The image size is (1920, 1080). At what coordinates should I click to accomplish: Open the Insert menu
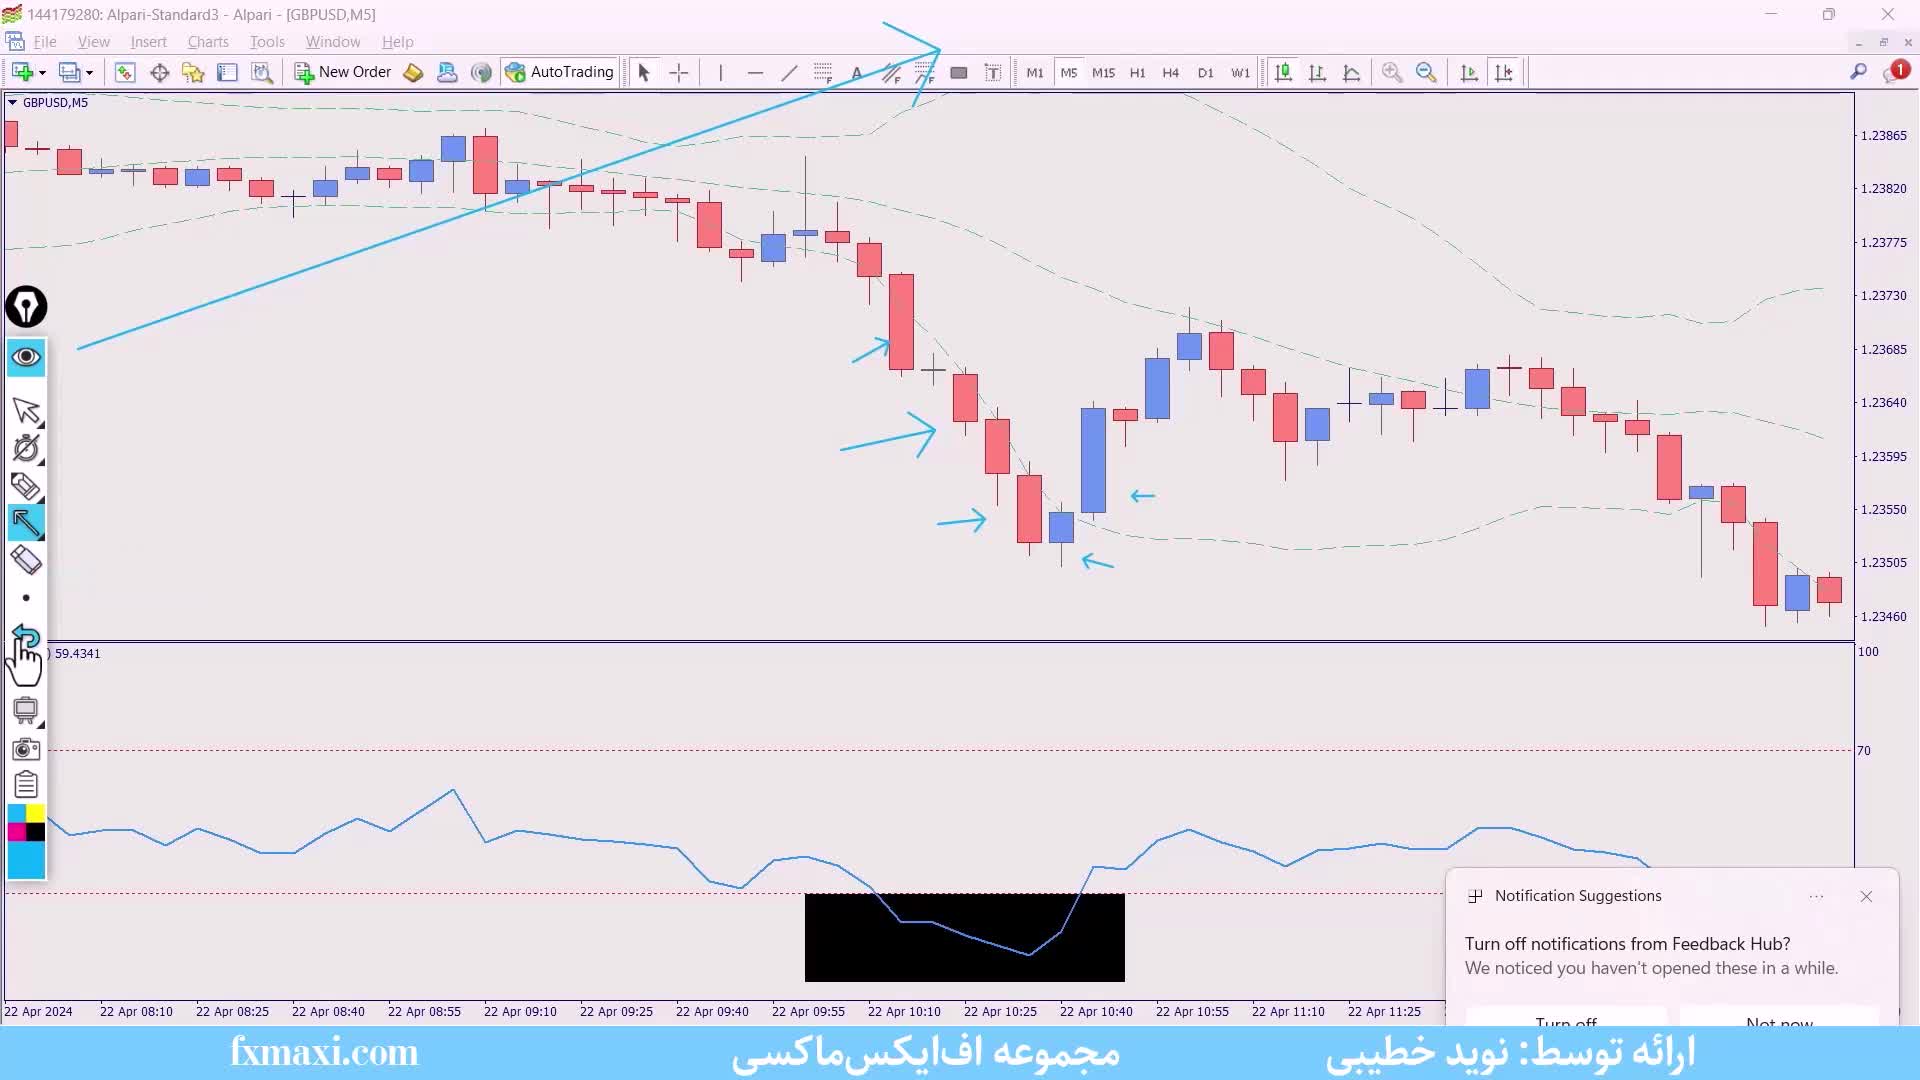148,42
